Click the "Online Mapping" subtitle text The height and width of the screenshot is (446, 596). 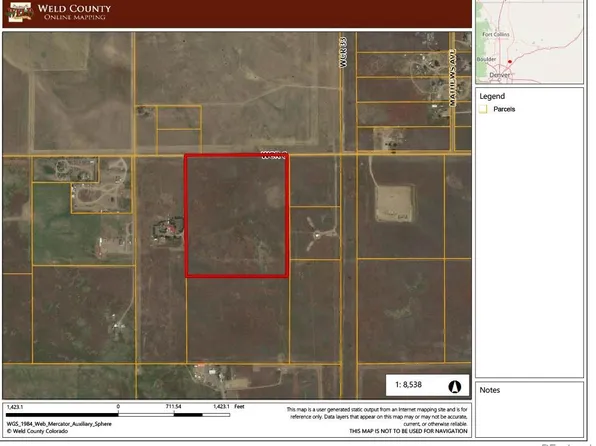(x=74, y=17)
